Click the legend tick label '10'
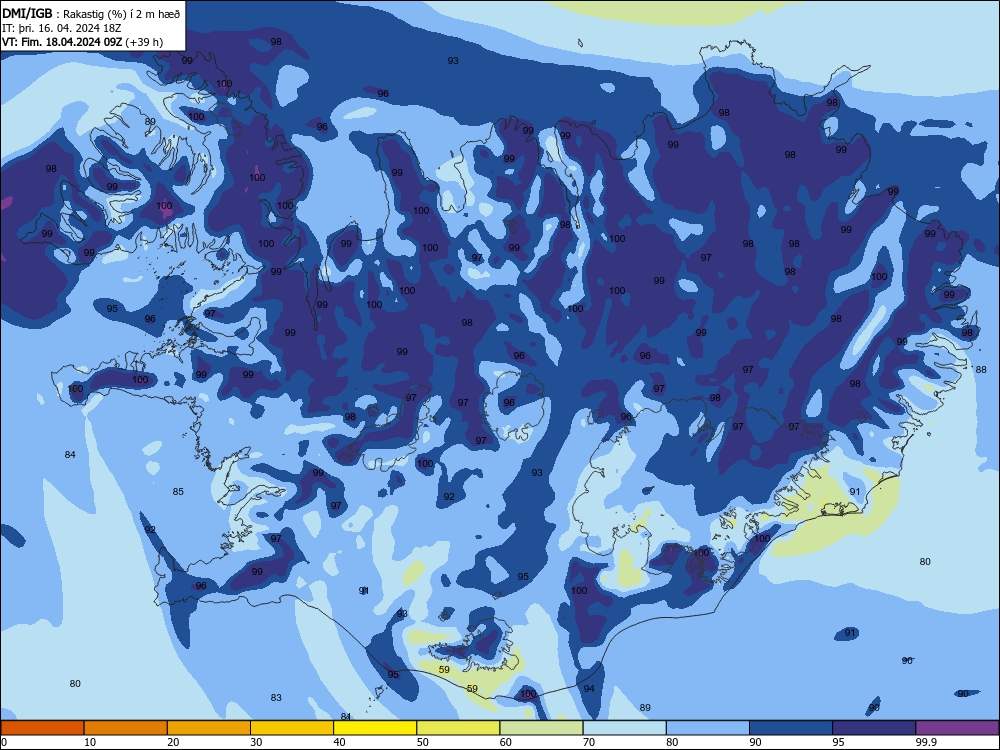 tap(90, 742)
